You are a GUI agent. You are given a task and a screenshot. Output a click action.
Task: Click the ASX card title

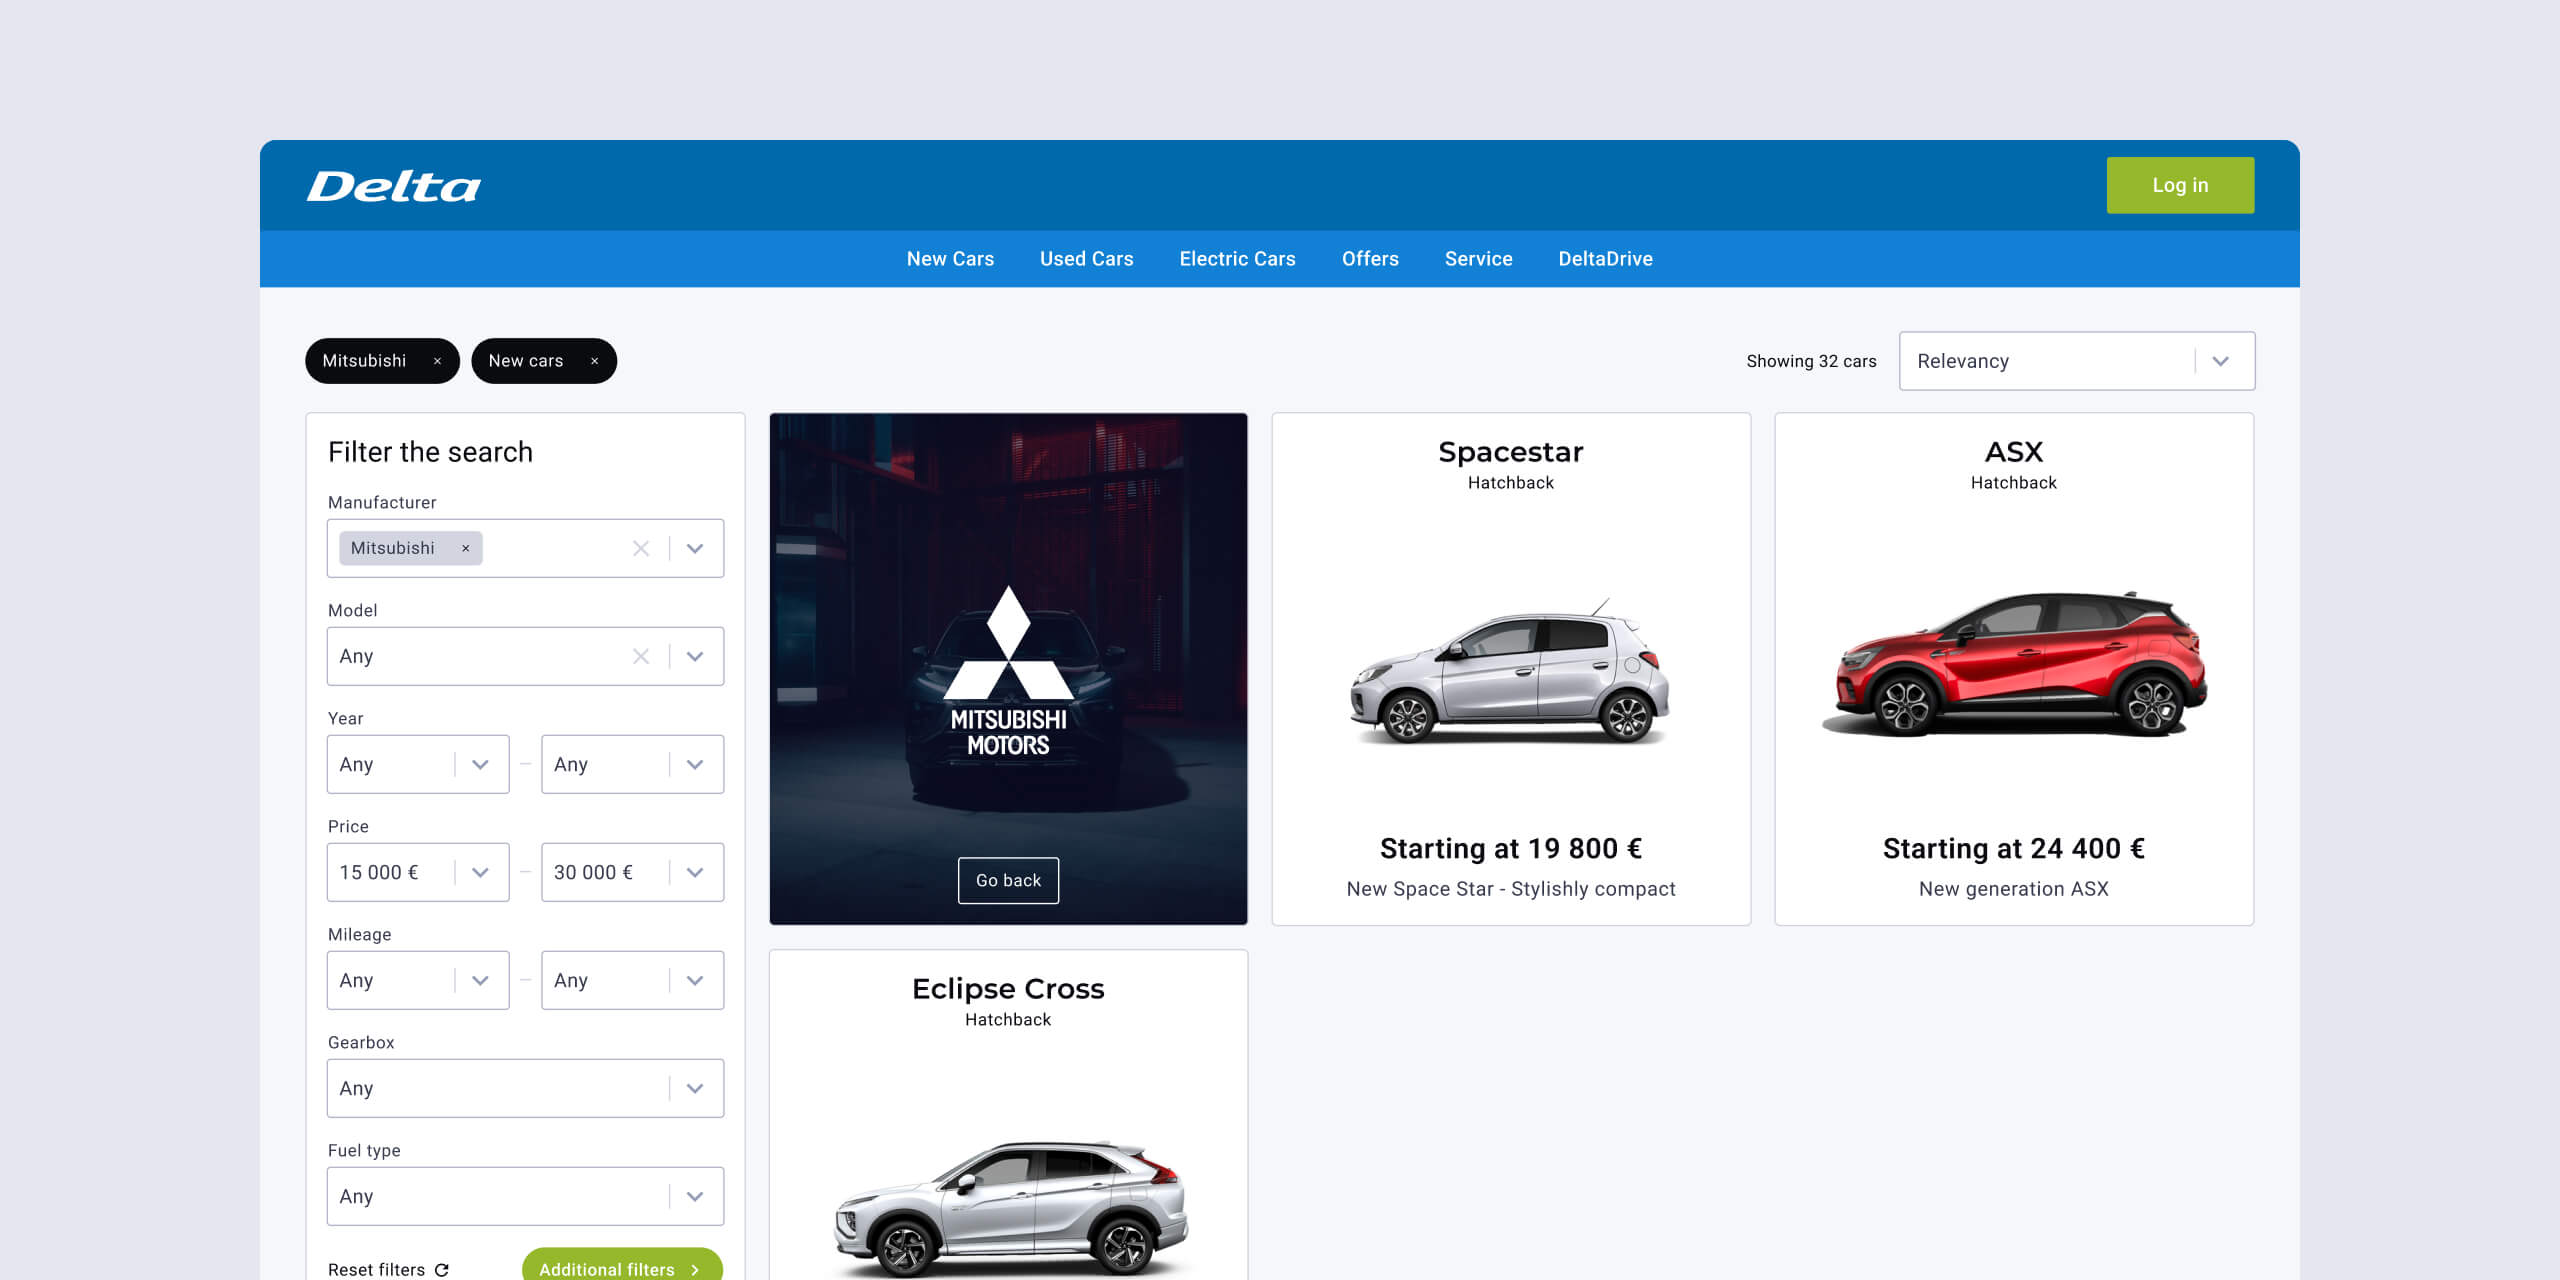click(x=2014, y=452)
